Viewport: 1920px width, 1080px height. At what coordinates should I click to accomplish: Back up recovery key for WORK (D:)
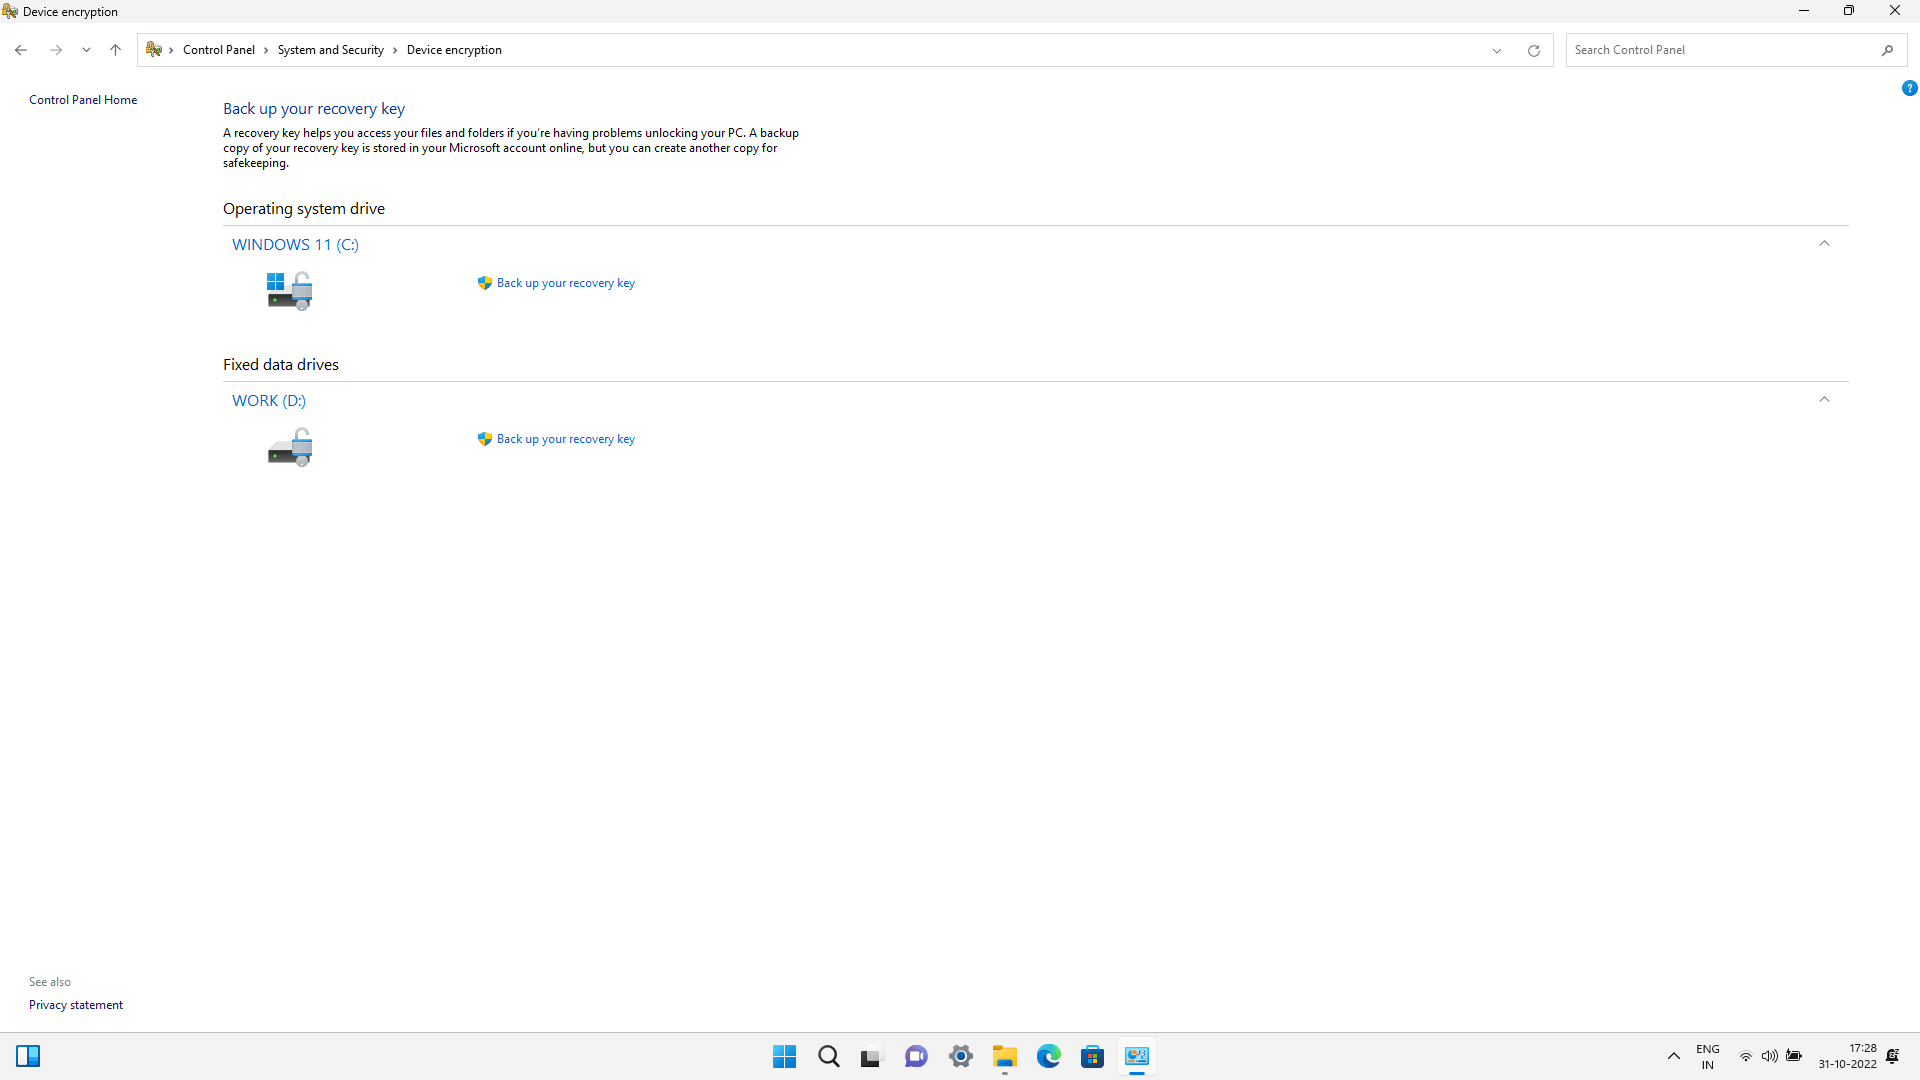point(565,439)
